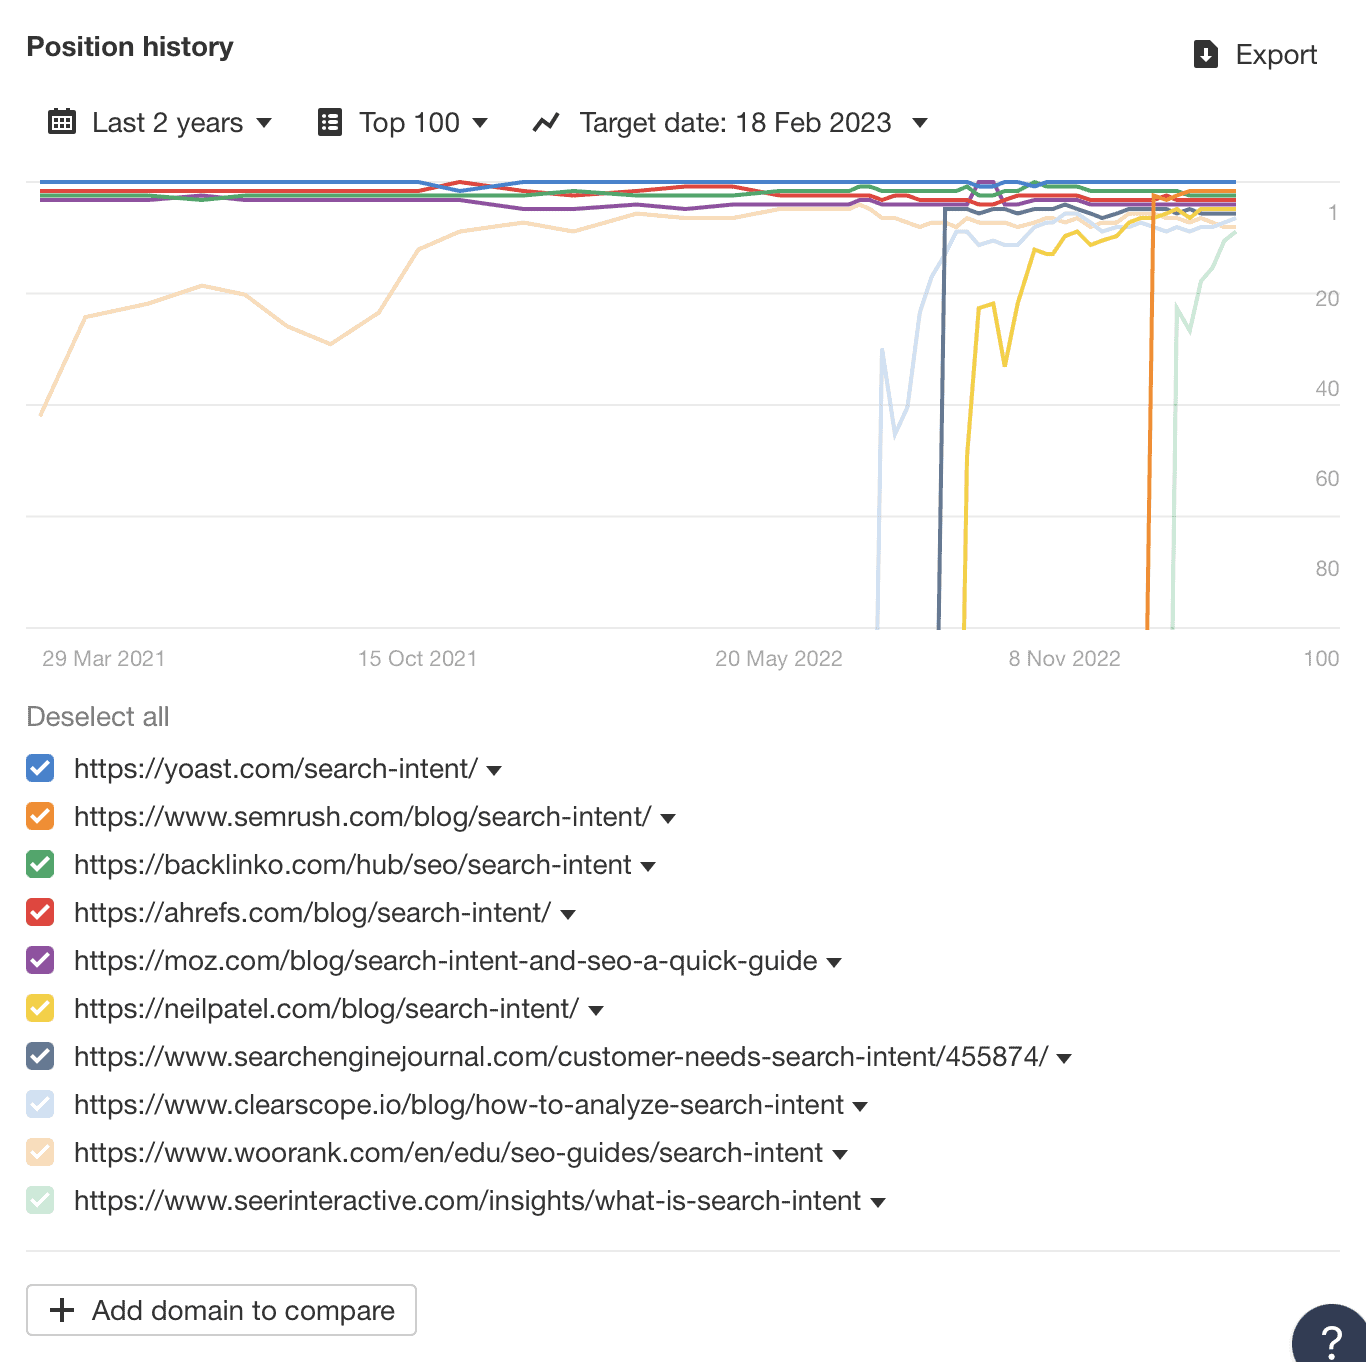Toggle the semrush.com blog search-intent checkbox
The width and height of the screenshot is (1366, 1362).
pyautogui.click(x=40, y=816)
